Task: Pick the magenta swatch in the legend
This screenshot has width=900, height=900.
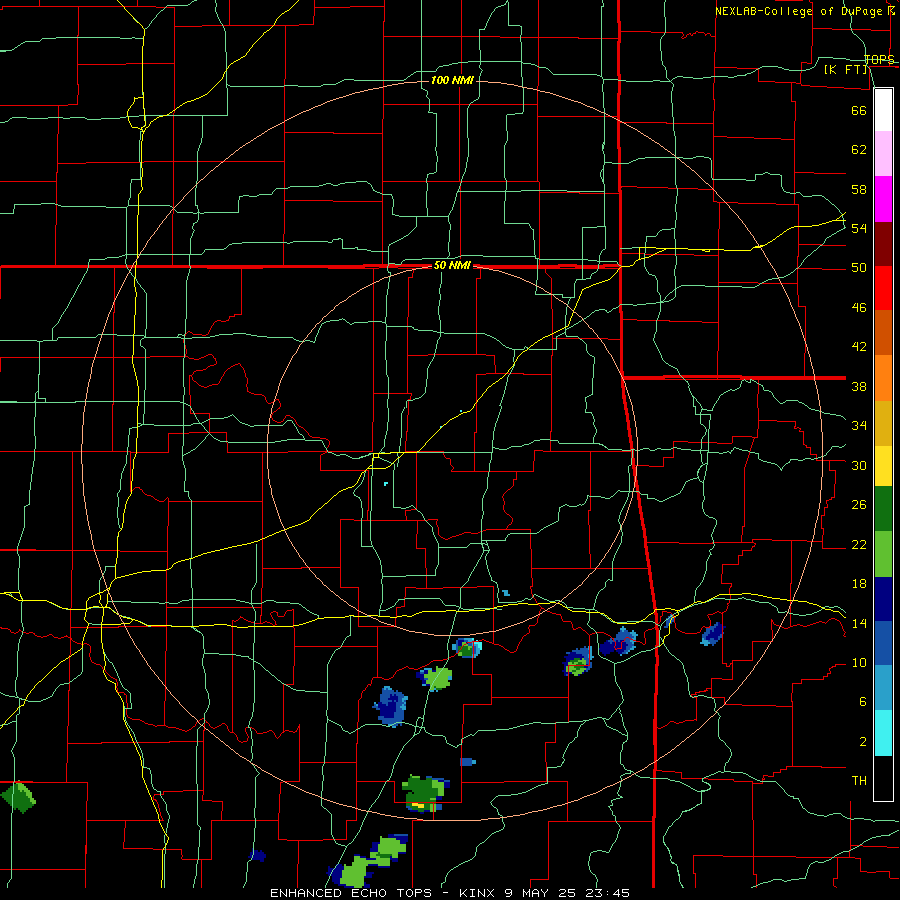Action: pyautogui.click(x=883, y=199)
